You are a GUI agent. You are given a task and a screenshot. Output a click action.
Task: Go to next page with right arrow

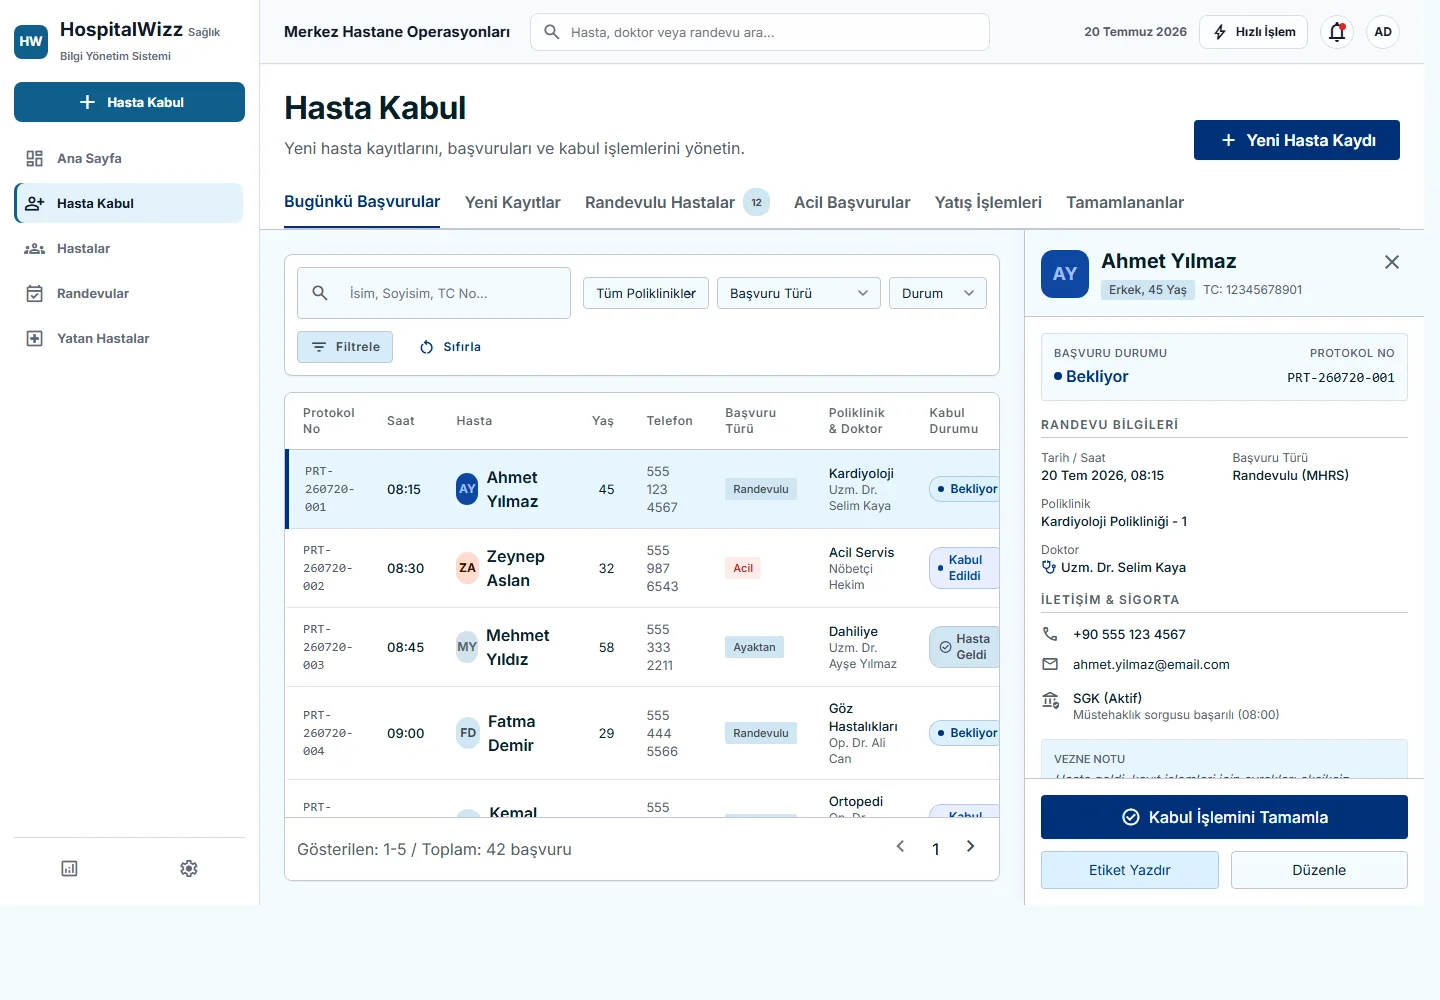(x=970, y=847)
